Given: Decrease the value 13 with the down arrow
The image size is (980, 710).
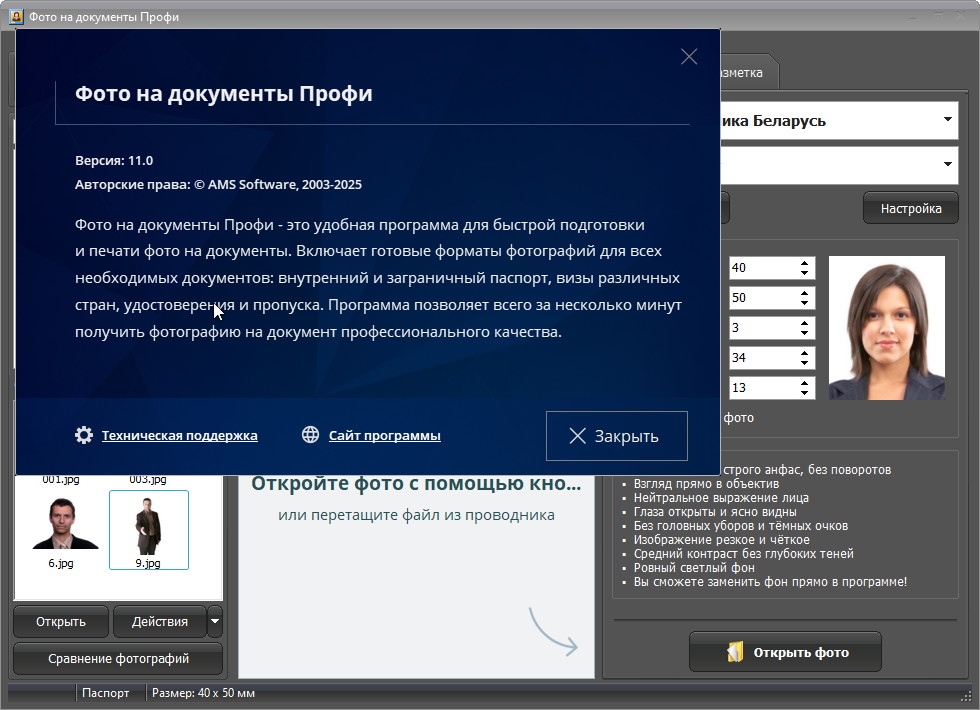Looking at the screenshot, I should (804, 393).
